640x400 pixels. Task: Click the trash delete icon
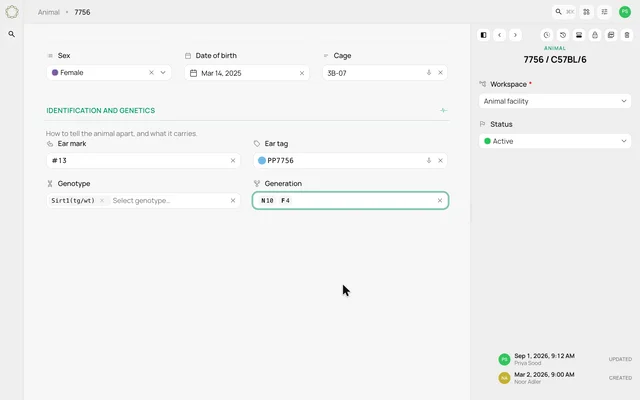click(627, 35)
